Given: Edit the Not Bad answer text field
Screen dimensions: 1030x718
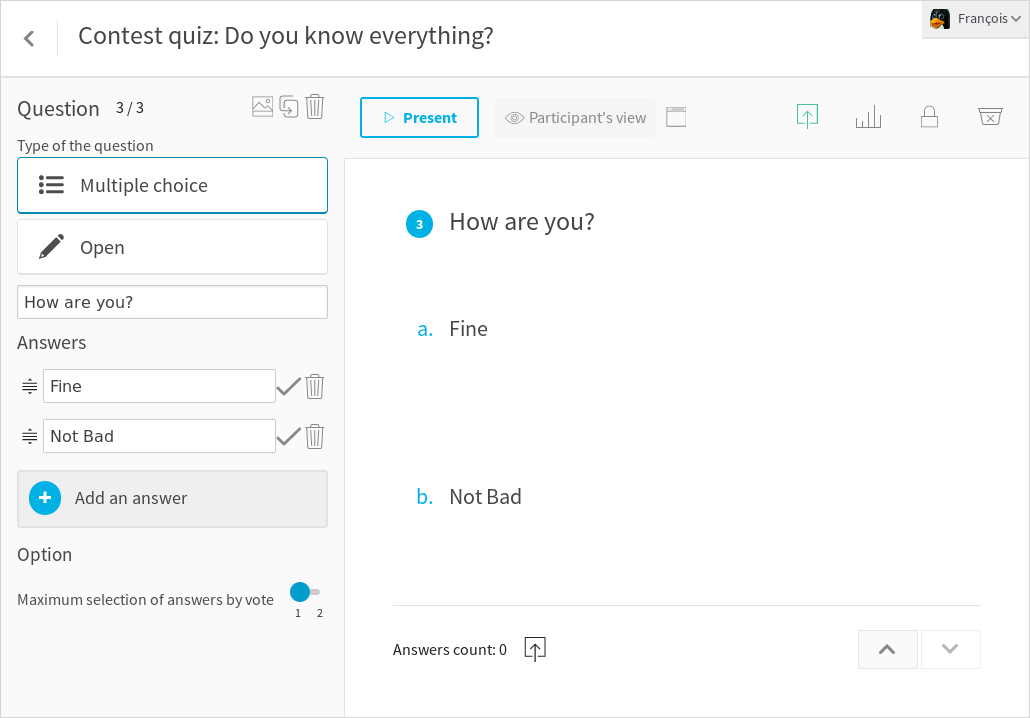Looking at the screenshot, I should coord(160,436).
